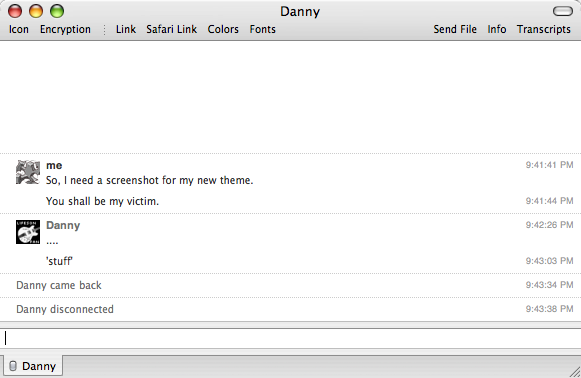Click the 9:43:03 PM timestamp
The width and height of the screenshot is (581, 378).
point(550,261)
